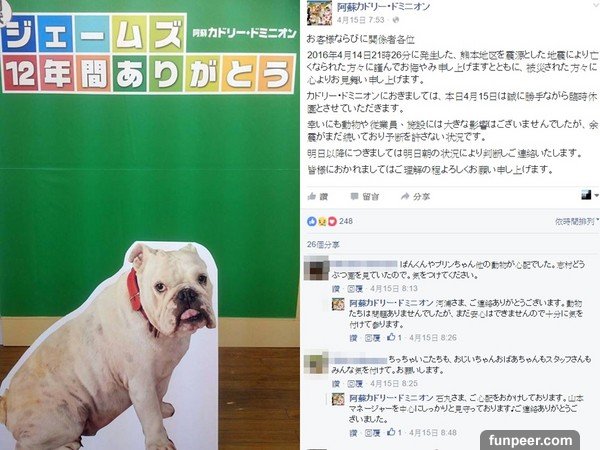Click the thumbs-up count on the 8:48 reply
The width and height of the screenshot is (600, 450).
(x=394, y=432)
